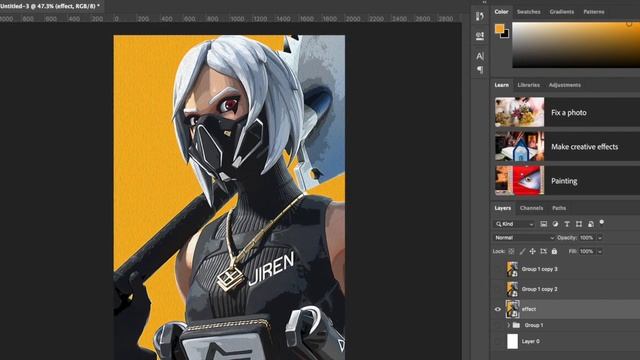The height and width of the screenshot is (360, 640).
Task: Filter layers by pixel layers icon
Action: [x=544, y=224]
